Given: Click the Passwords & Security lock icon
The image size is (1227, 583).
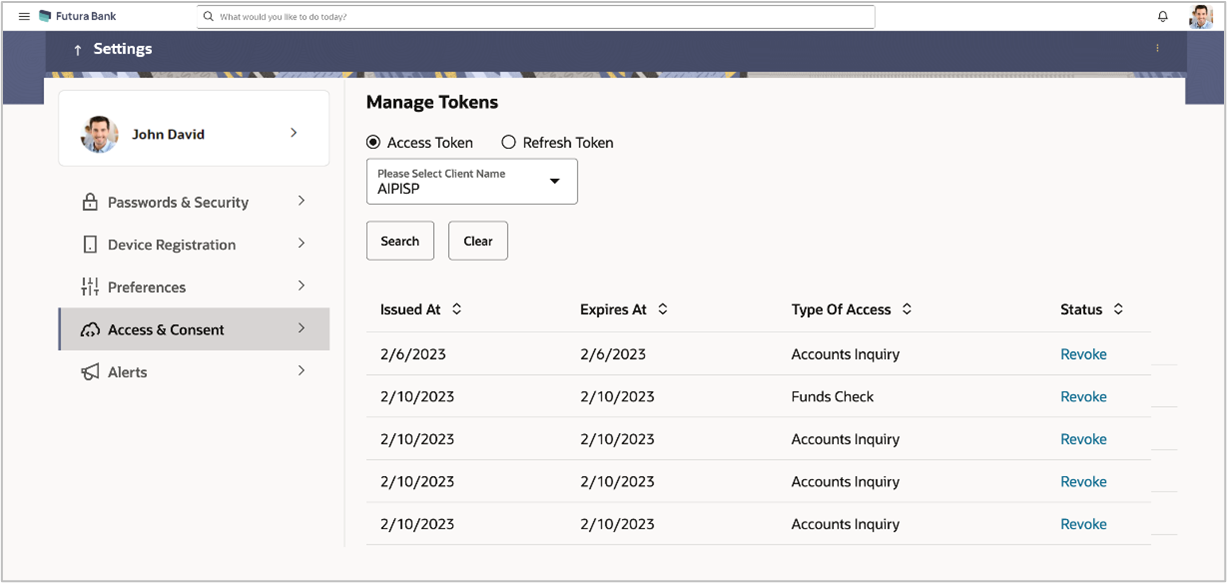Looking at the screenshot, I should (90, 202).
